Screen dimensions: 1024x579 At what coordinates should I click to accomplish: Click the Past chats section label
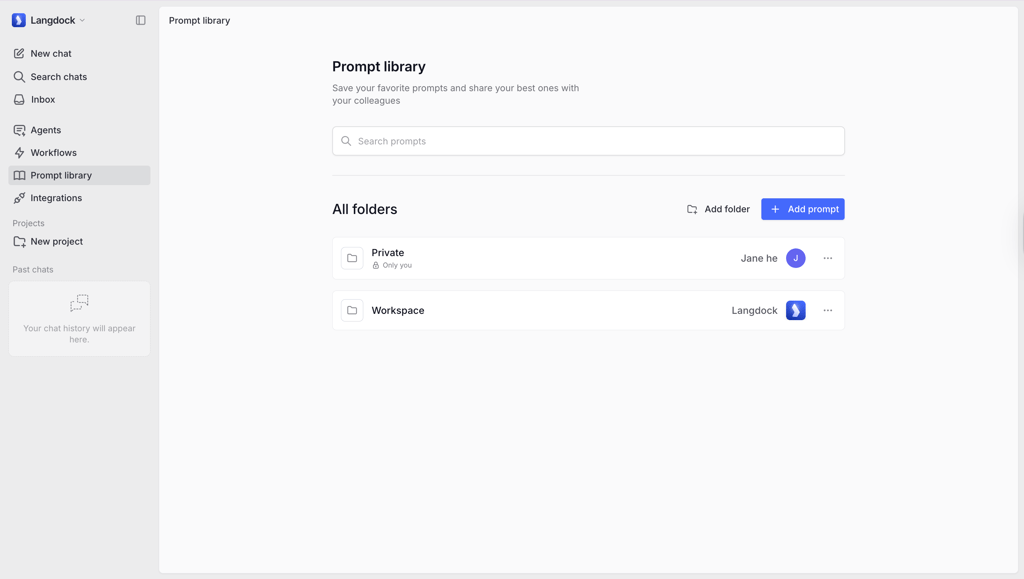(x=33, y=270)
